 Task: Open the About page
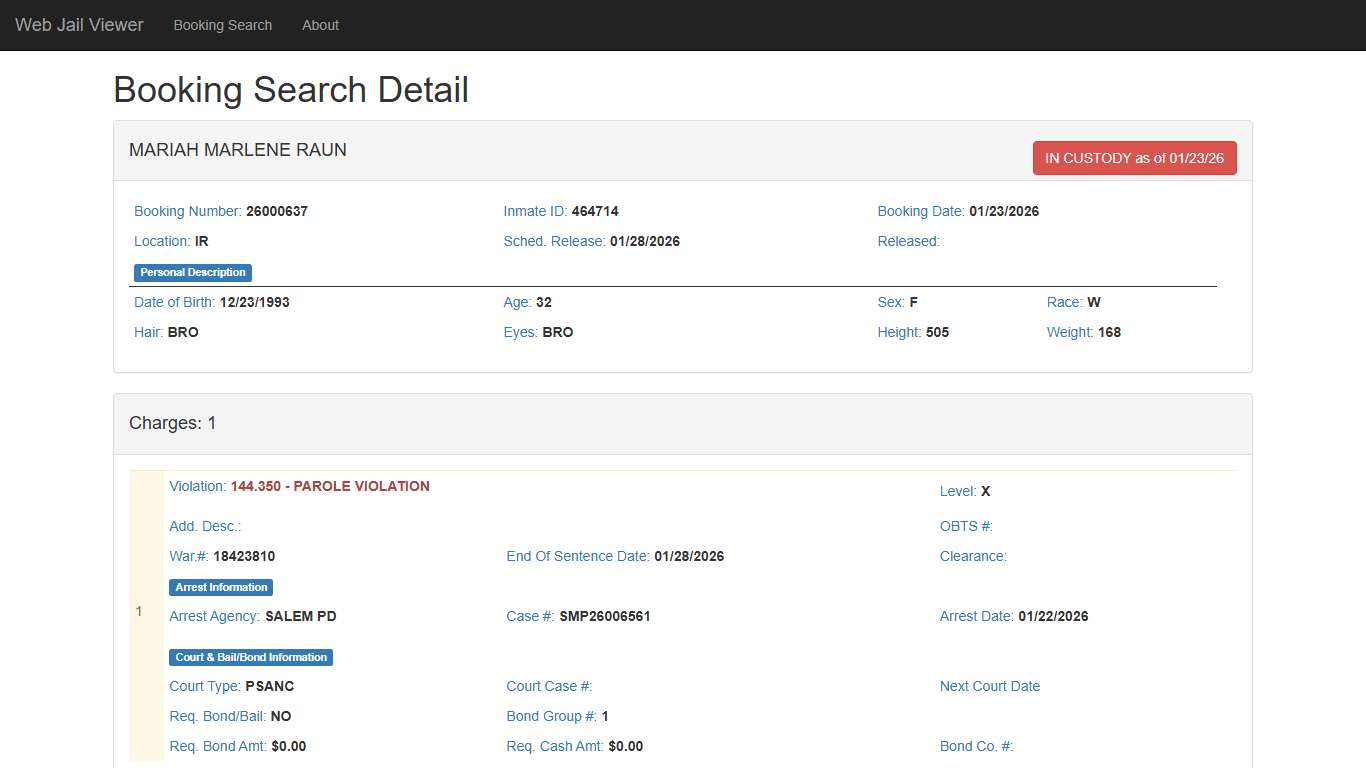click(320, 25)
